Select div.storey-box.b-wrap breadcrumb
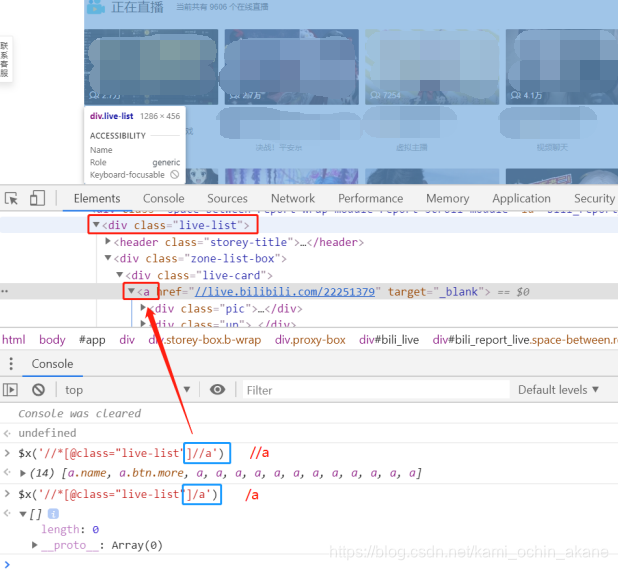 coord(205,339)
